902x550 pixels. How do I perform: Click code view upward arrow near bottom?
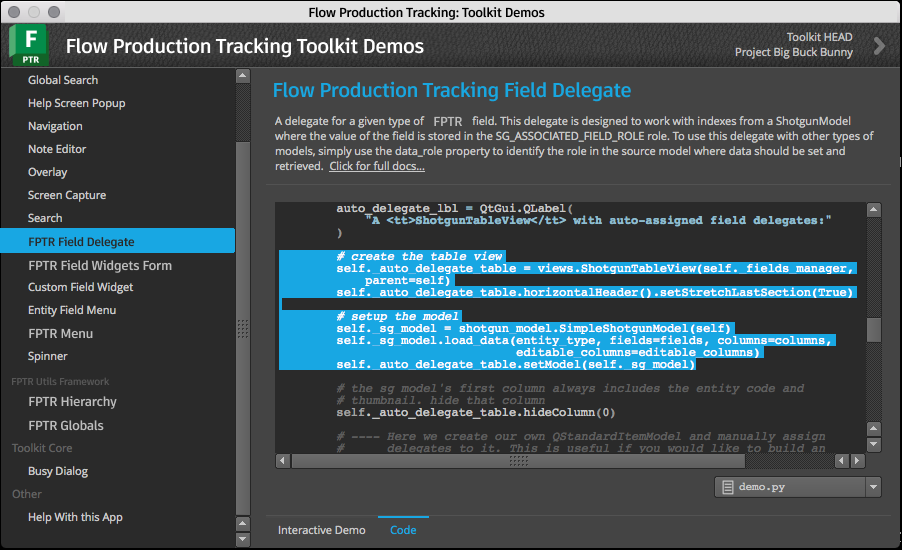(873, 429)
